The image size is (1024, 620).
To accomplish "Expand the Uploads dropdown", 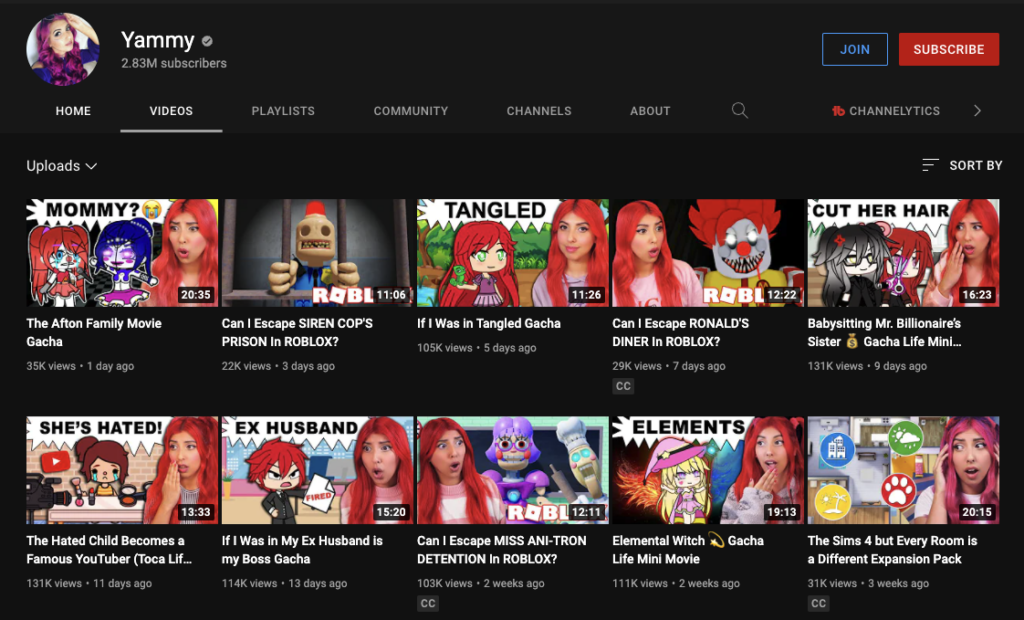I will 62,166.
